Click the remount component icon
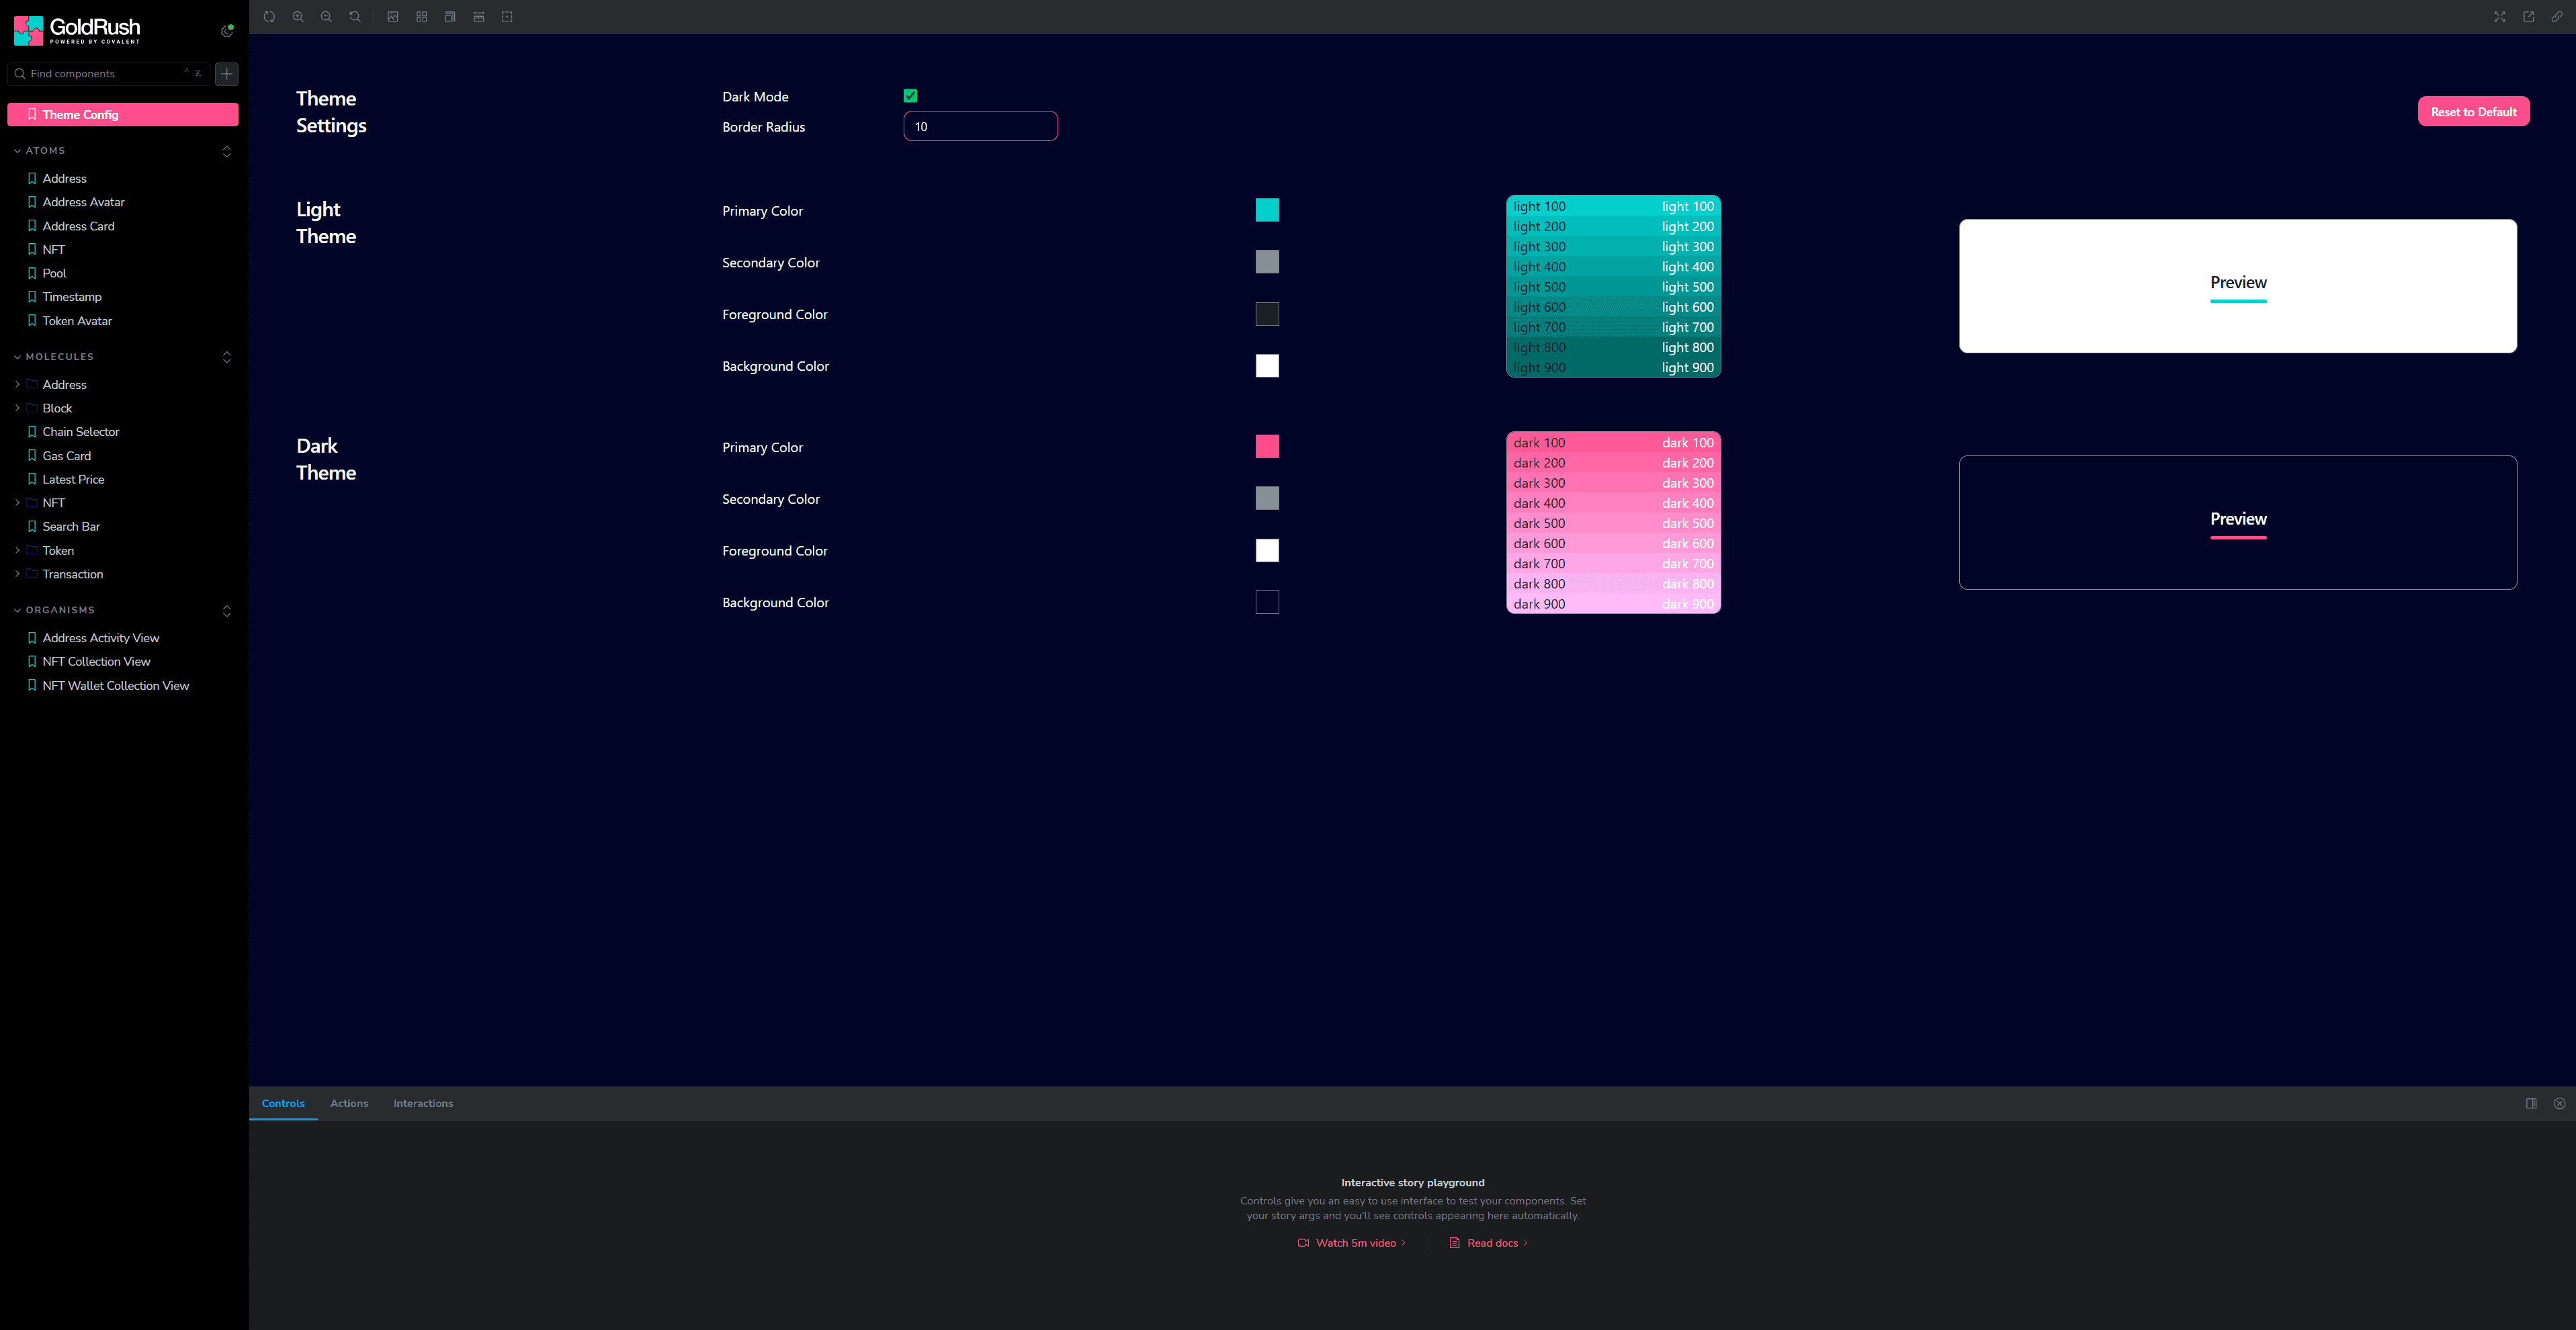This screenshot has height=1330, width=2576. coord(269,17)
